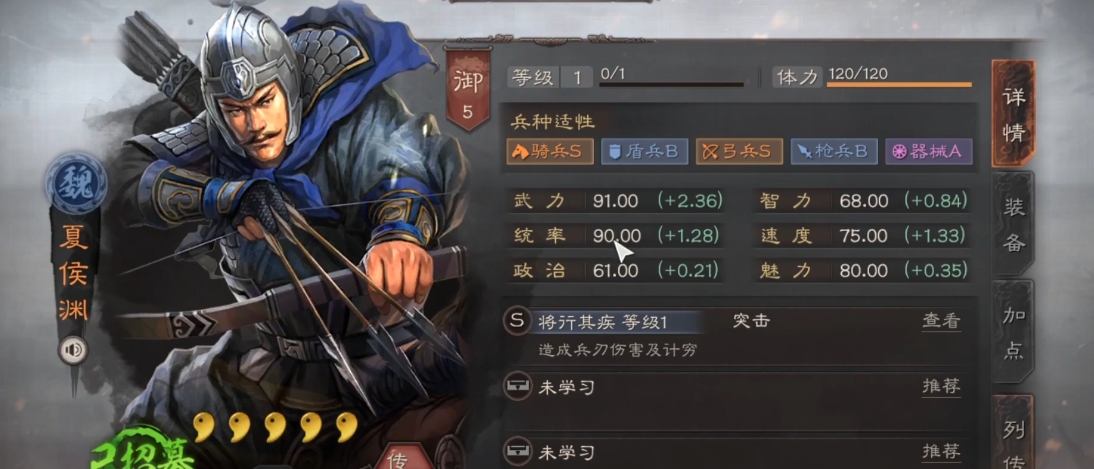Click 推荐 for the second unlearned skill
Image resolution: width=1094 pixels, height=469 pixels.
(x=941, y=452)
